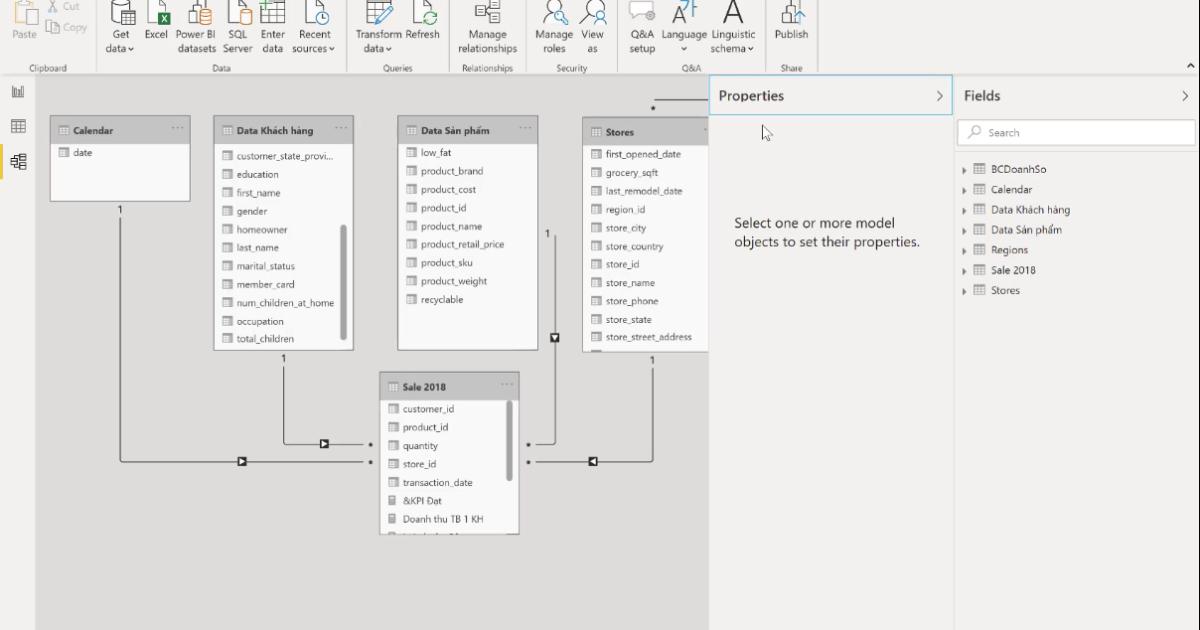Click the Data Khách hàng table scrollbar
1200x630 pixels.
(x=343, y=280)
